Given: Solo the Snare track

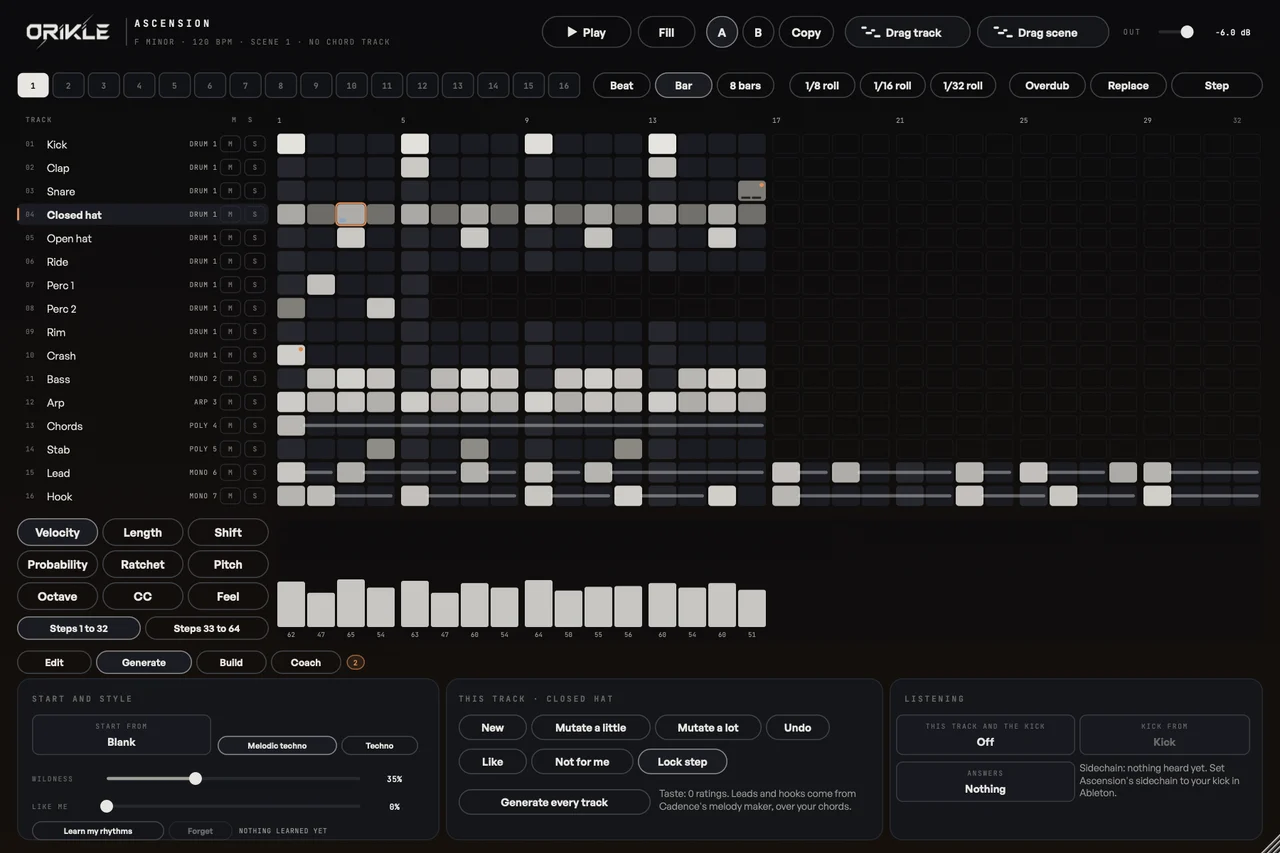Looking at the screenshot, I should (254, 191).
